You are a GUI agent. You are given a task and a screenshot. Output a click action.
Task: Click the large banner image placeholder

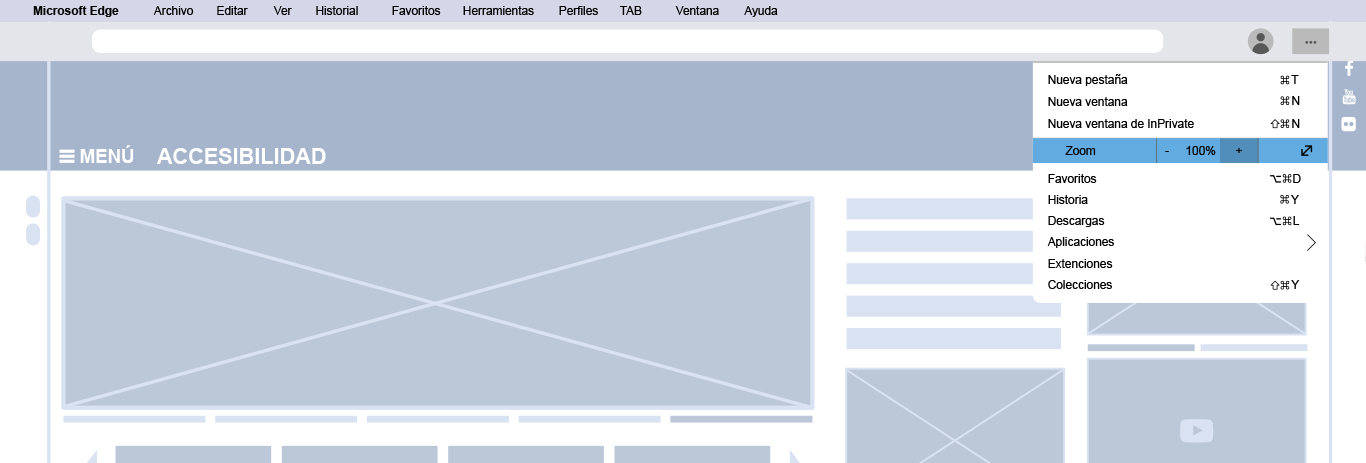437,302
